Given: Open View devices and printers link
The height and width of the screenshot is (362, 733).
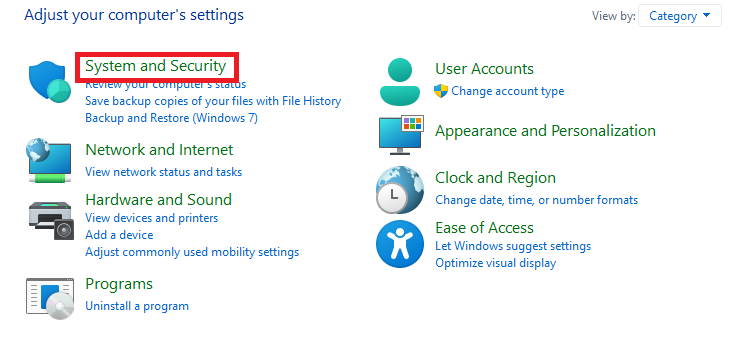Looking at the screenshot, I should coord(151,218).
